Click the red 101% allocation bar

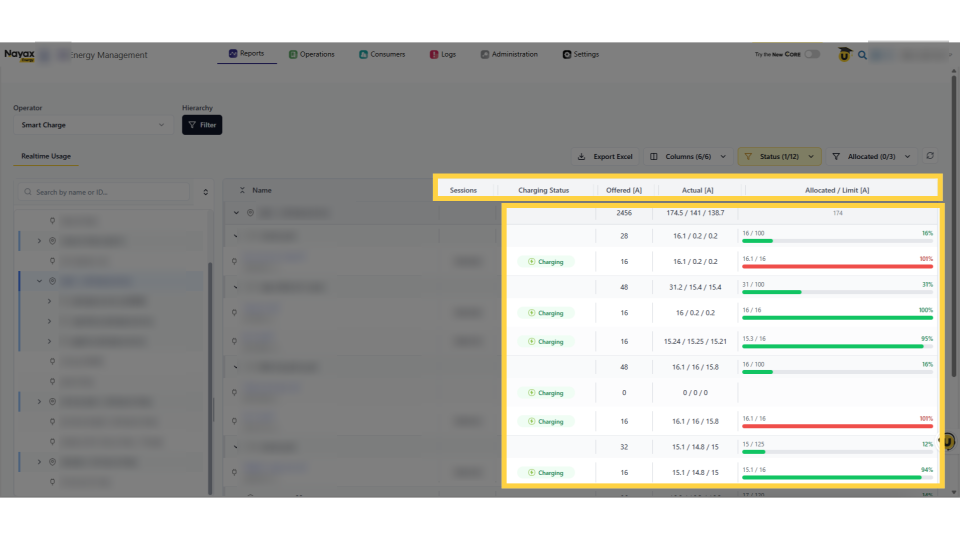click(837, 266)
